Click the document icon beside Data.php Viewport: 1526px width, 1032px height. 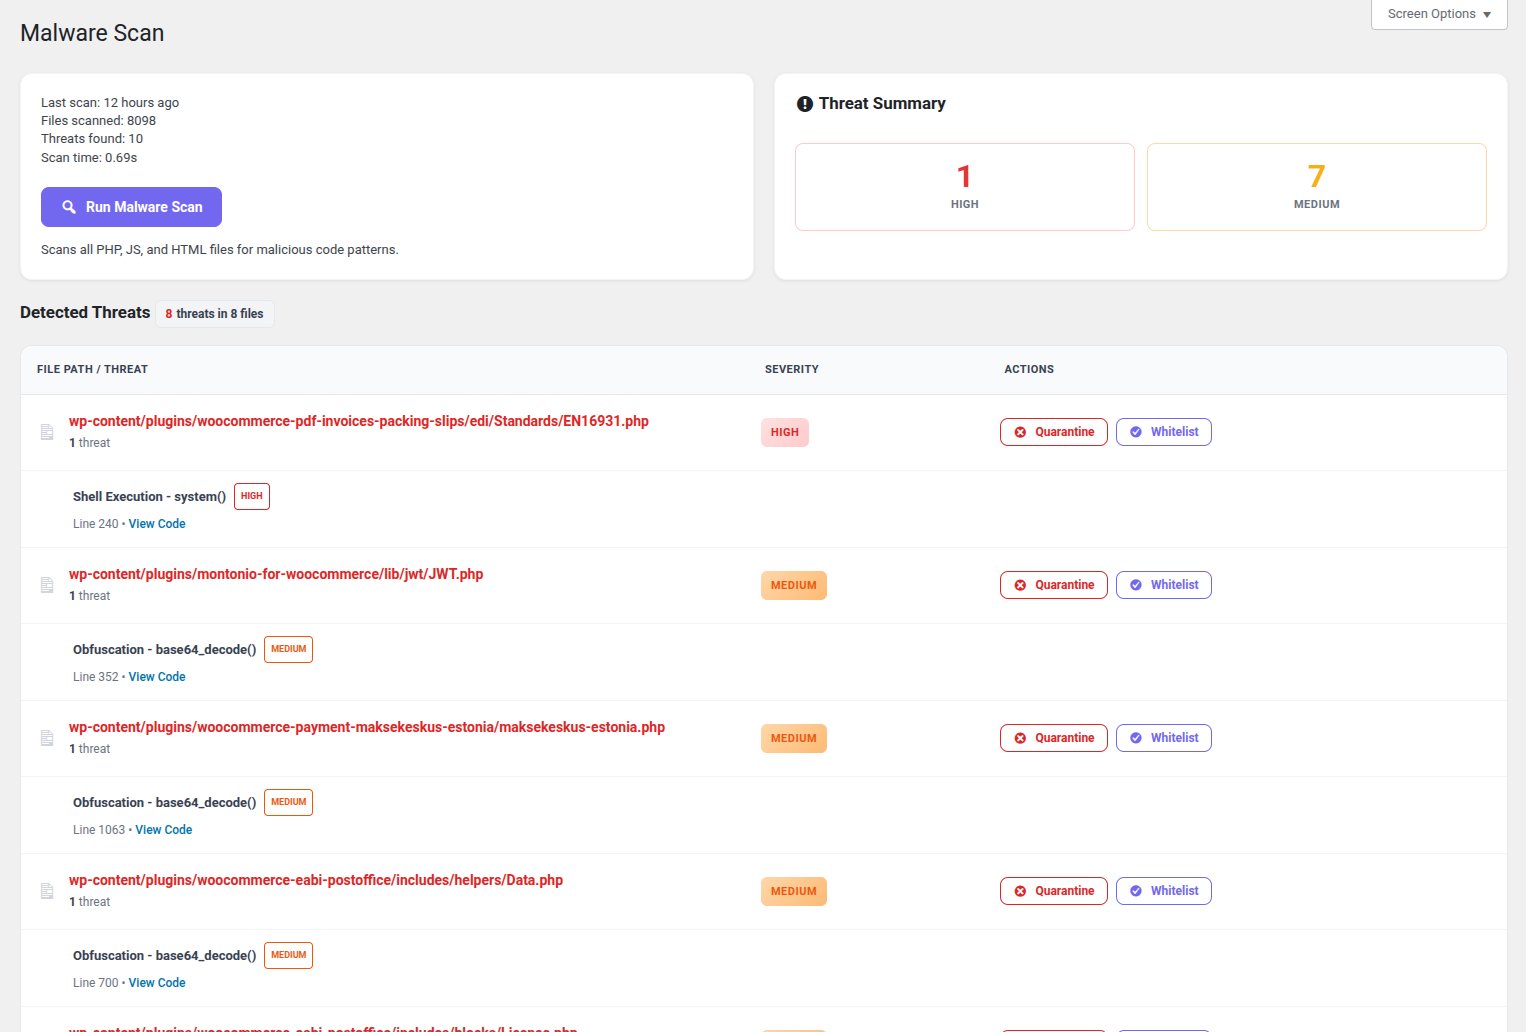coord(46,890)
